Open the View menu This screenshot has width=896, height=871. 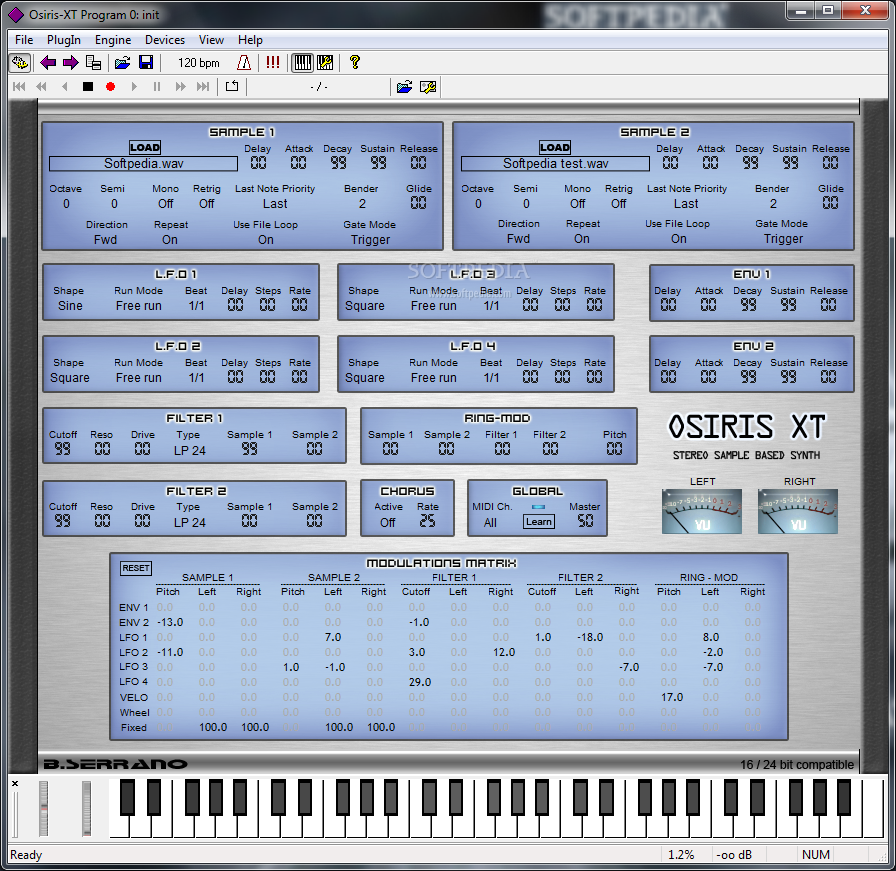[x=211, y=40]
